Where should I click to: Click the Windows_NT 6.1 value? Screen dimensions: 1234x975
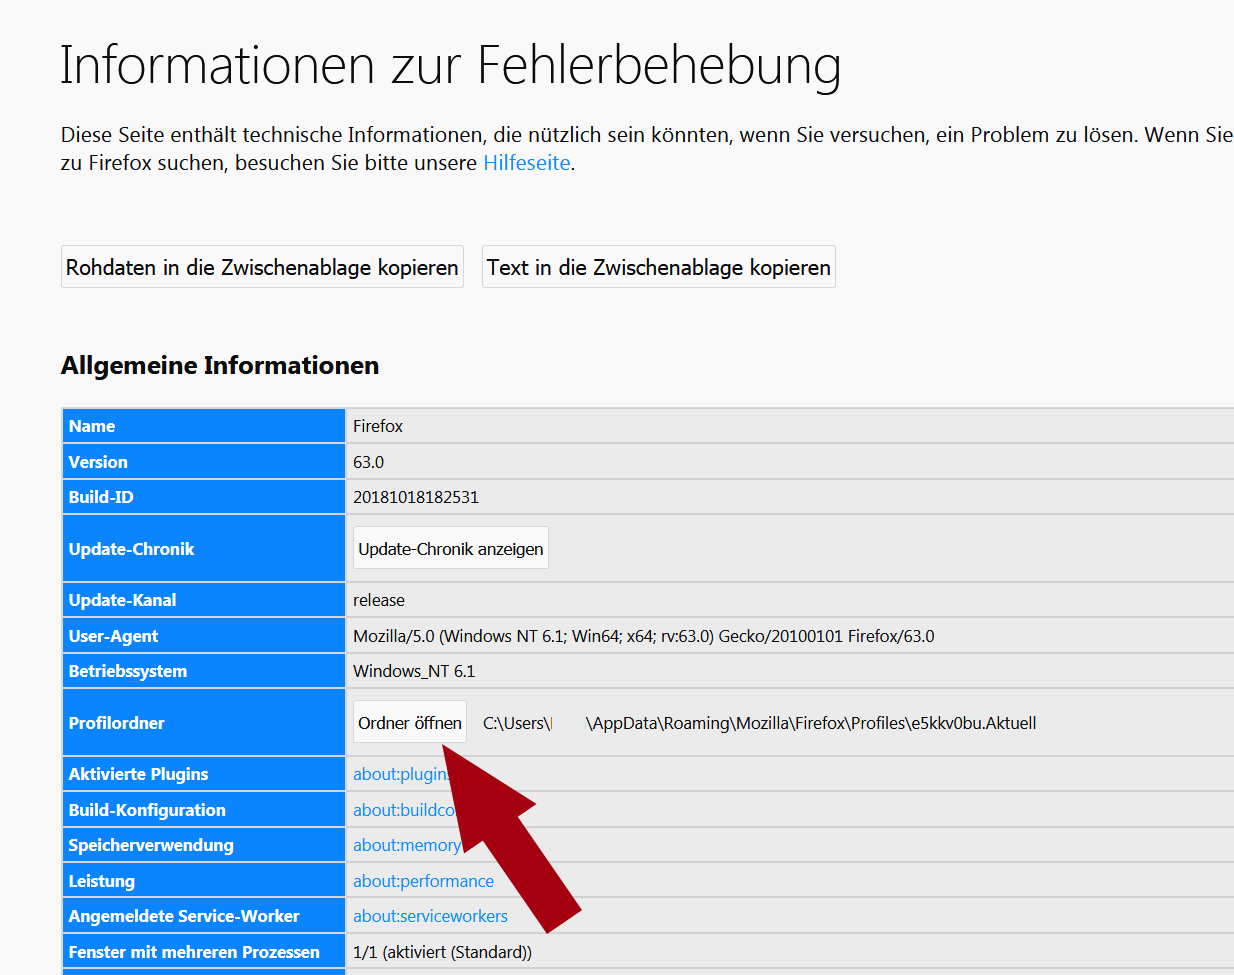414,671
